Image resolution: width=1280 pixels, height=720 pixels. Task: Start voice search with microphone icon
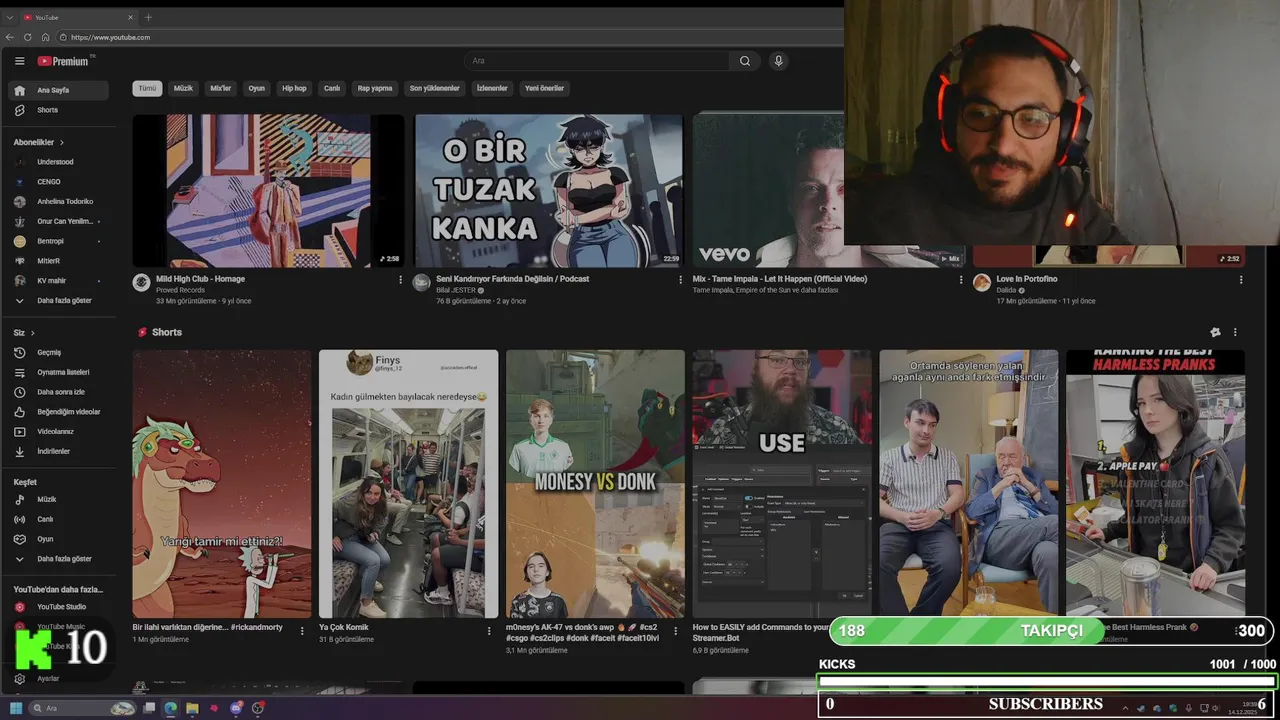click(778, 61)
